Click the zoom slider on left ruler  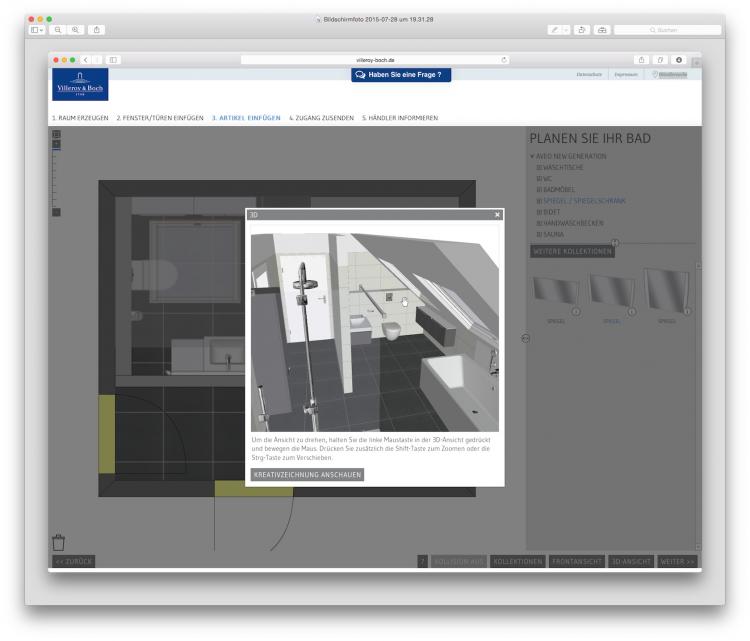tap(56, 145)
